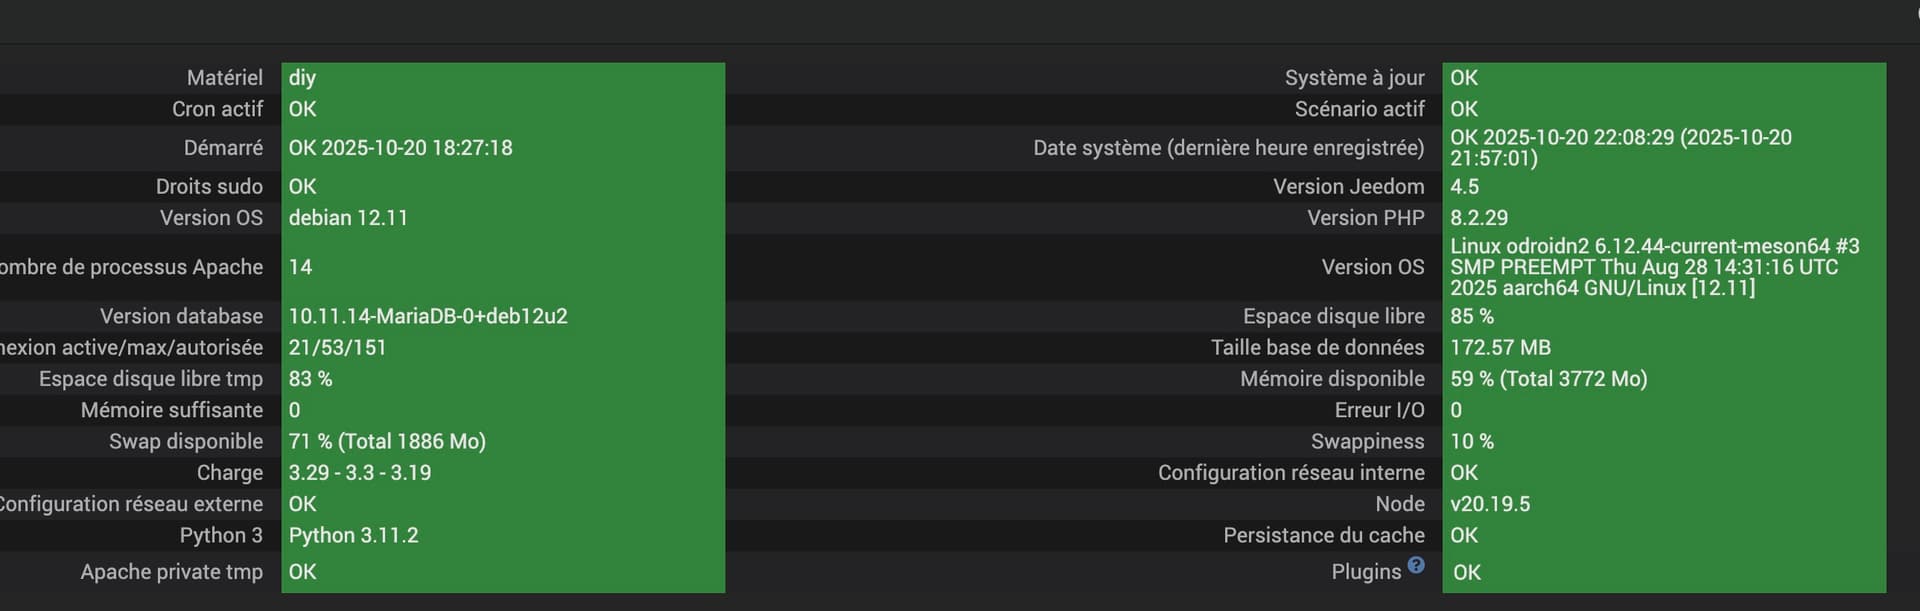1920x611 pixels.
Task: Select the PHP version 8.2.29 value
Action: (1479, 218)
